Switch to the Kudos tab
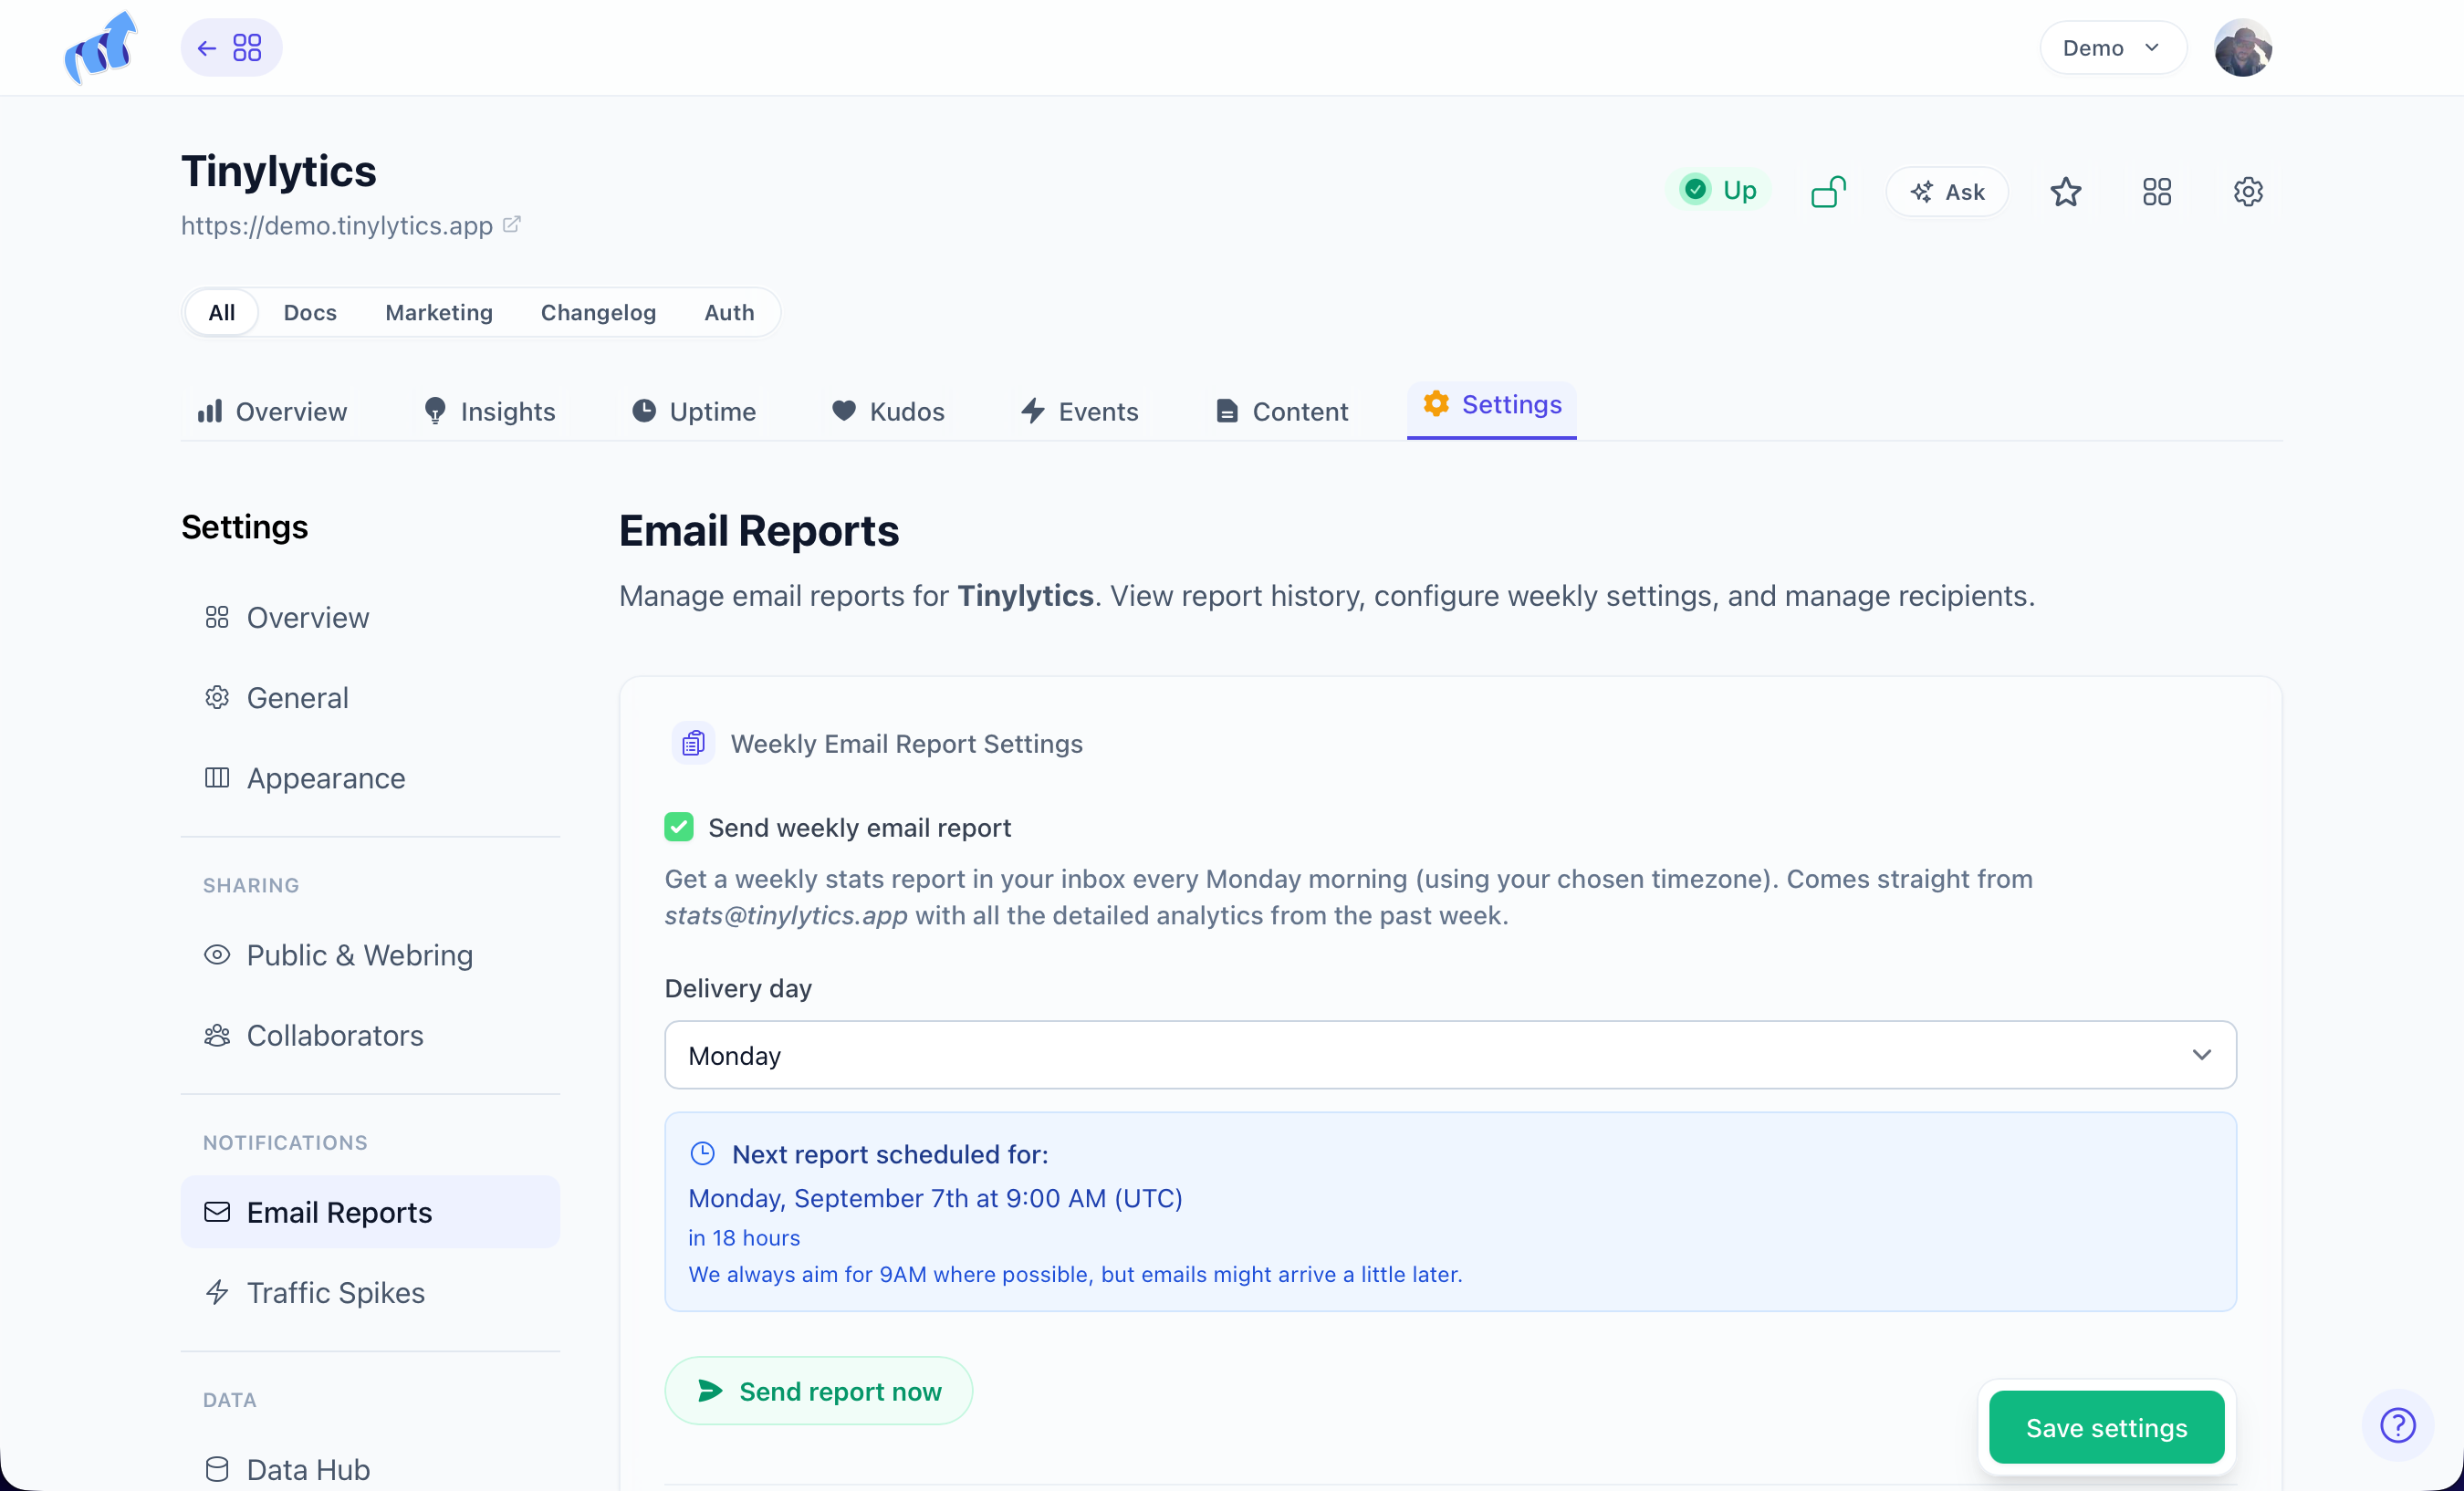 coord(888,412)
